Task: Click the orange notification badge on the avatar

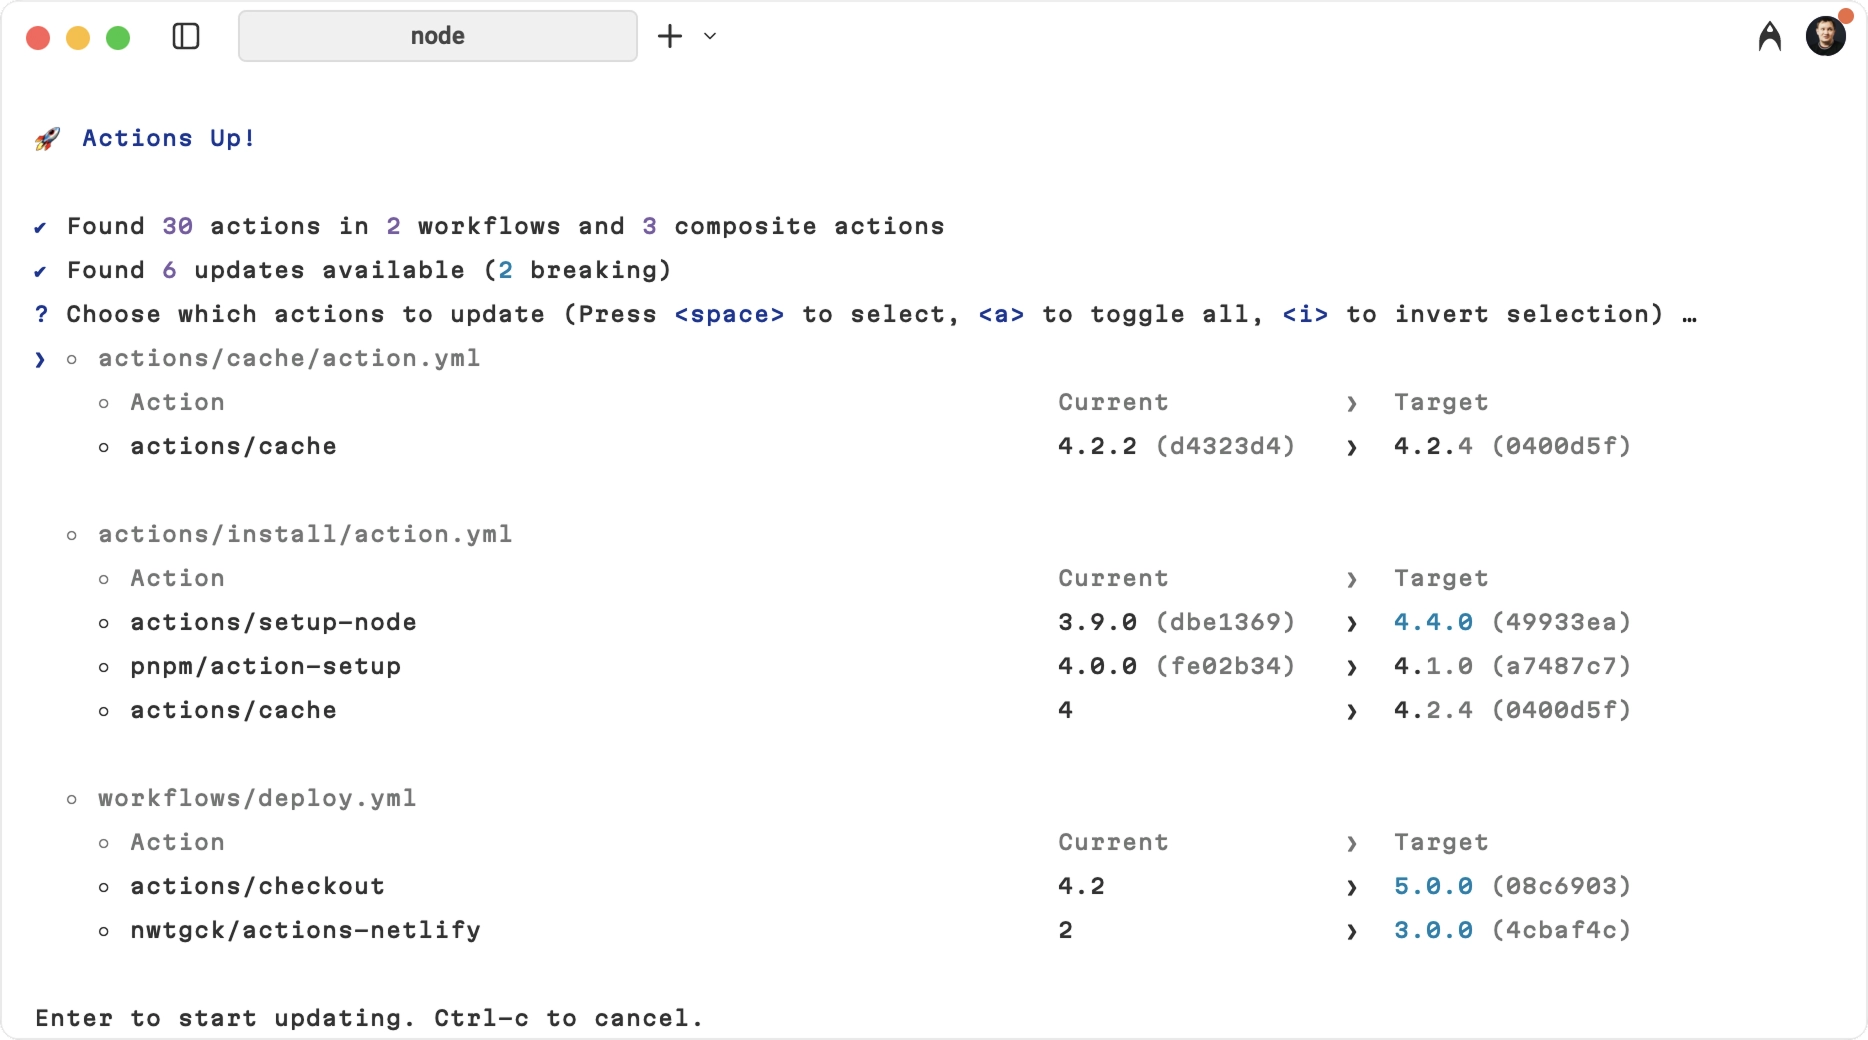Action: pyautogui.click(x=1843, y=16)
